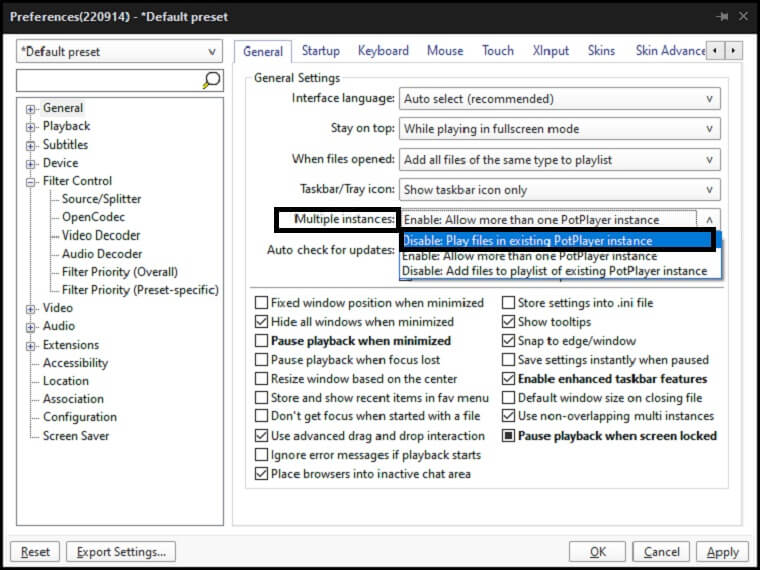Toggle Fixed window position when minimized
The width and height of the screenshot is (760, 570).
pos(261,303)
